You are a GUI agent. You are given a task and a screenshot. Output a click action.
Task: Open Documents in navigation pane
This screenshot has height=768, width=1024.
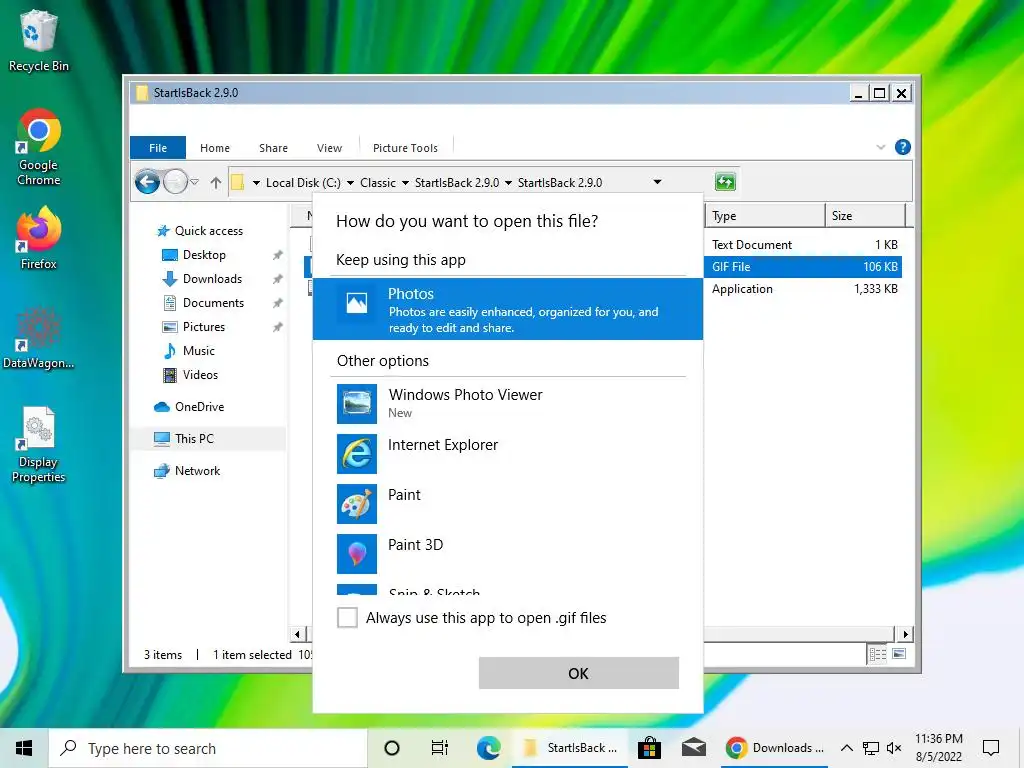point(204,303)
